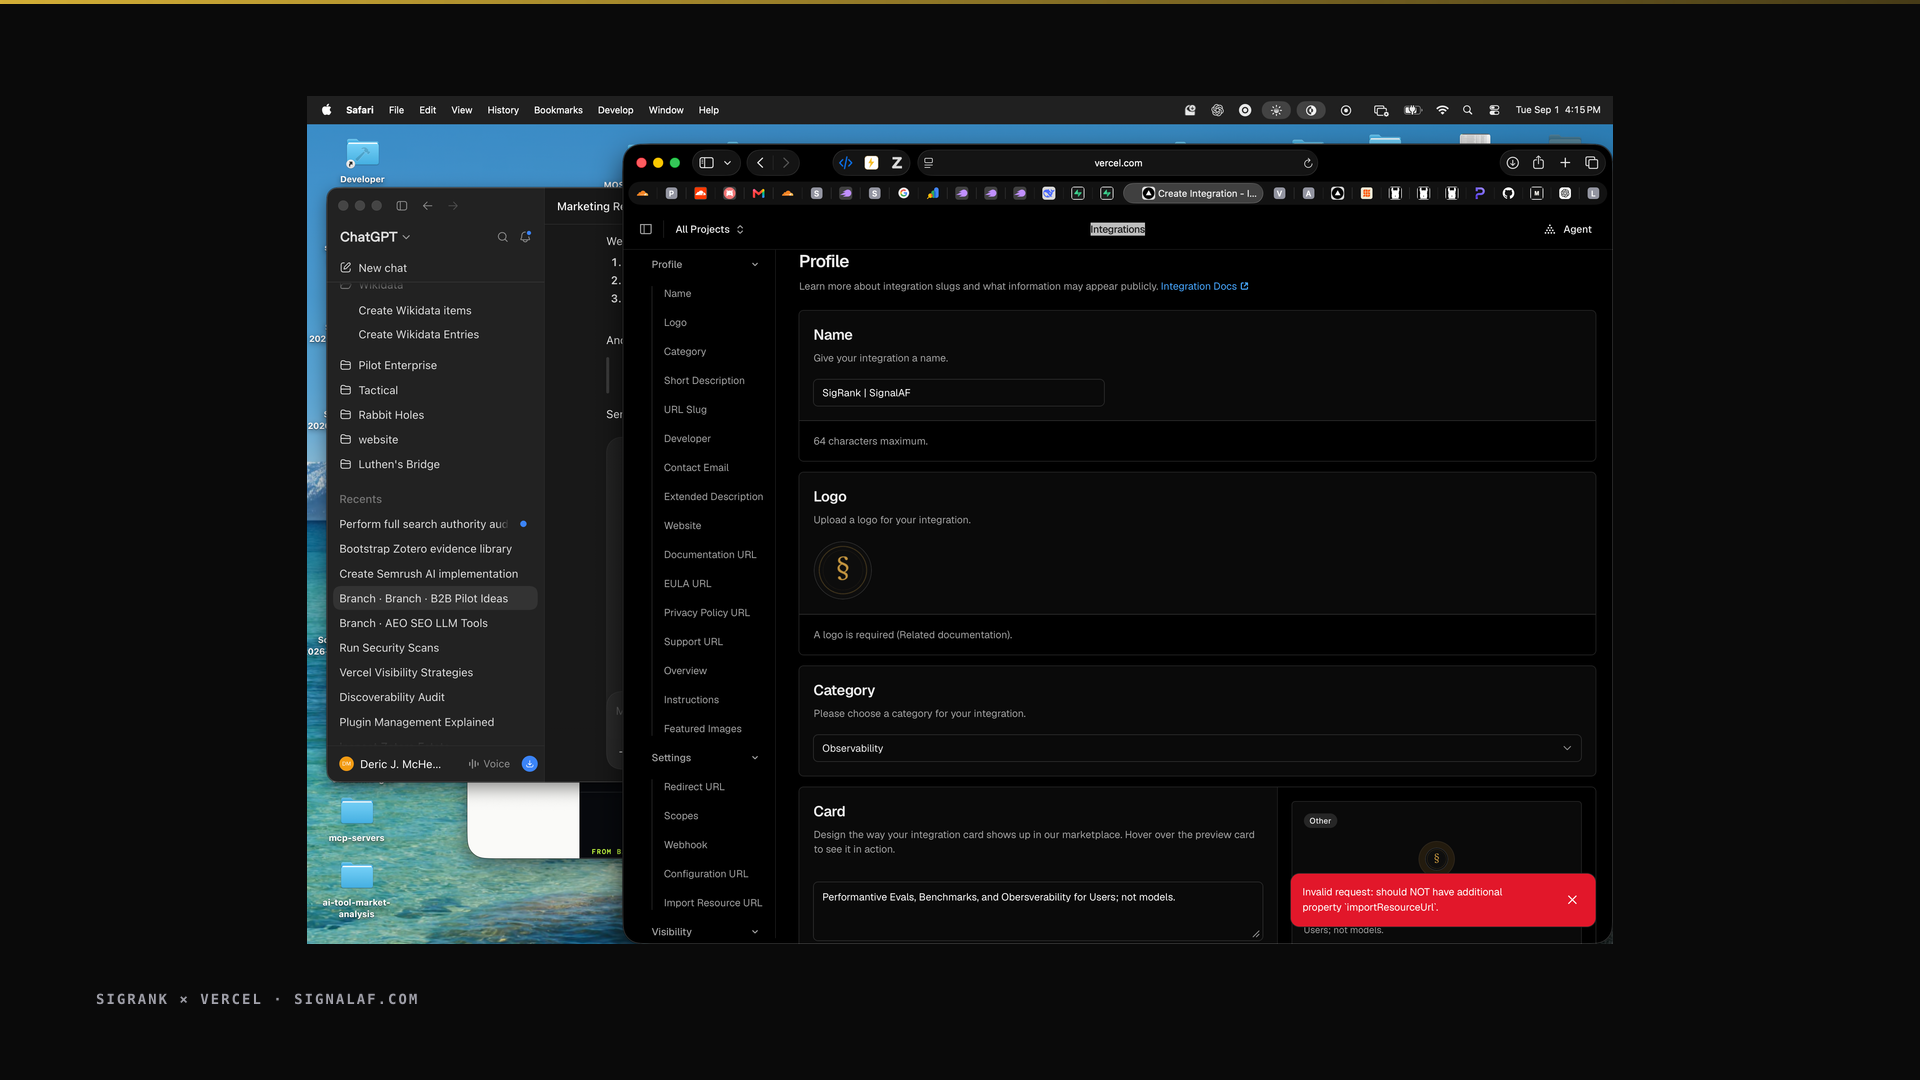Open the Google pinned tab
This screenshot has height=1080, width=1920.
pos(903,193)
